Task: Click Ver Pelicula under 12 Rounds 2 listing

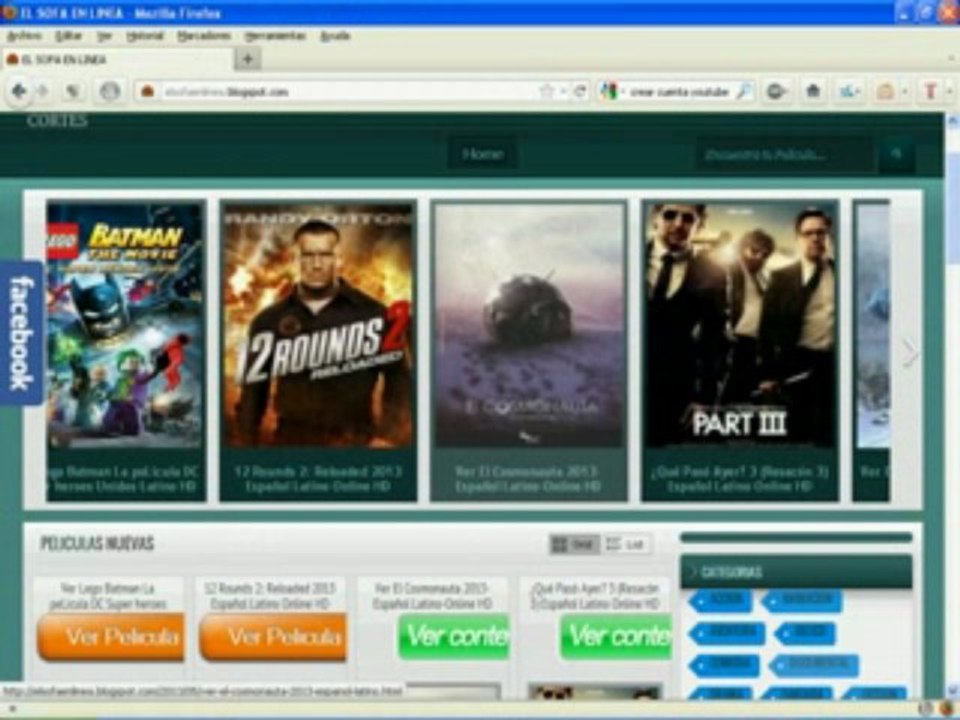Action: [x=273, y=637]
